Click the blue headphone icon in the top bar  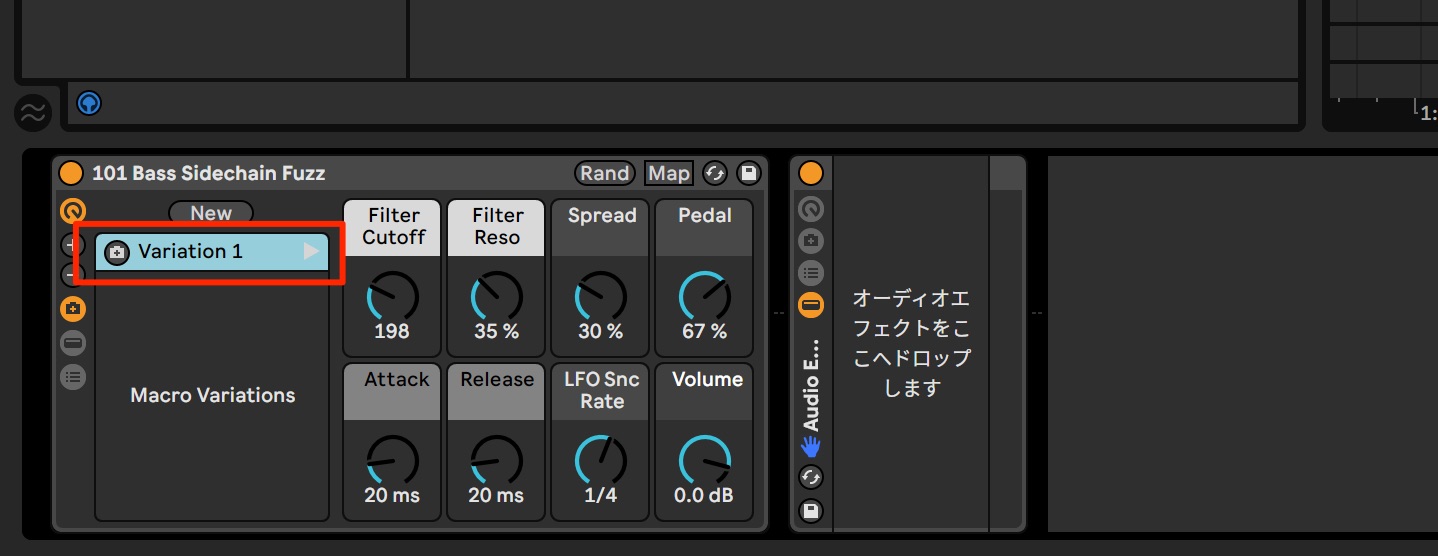pyautogui.click(x=89, y=102)
